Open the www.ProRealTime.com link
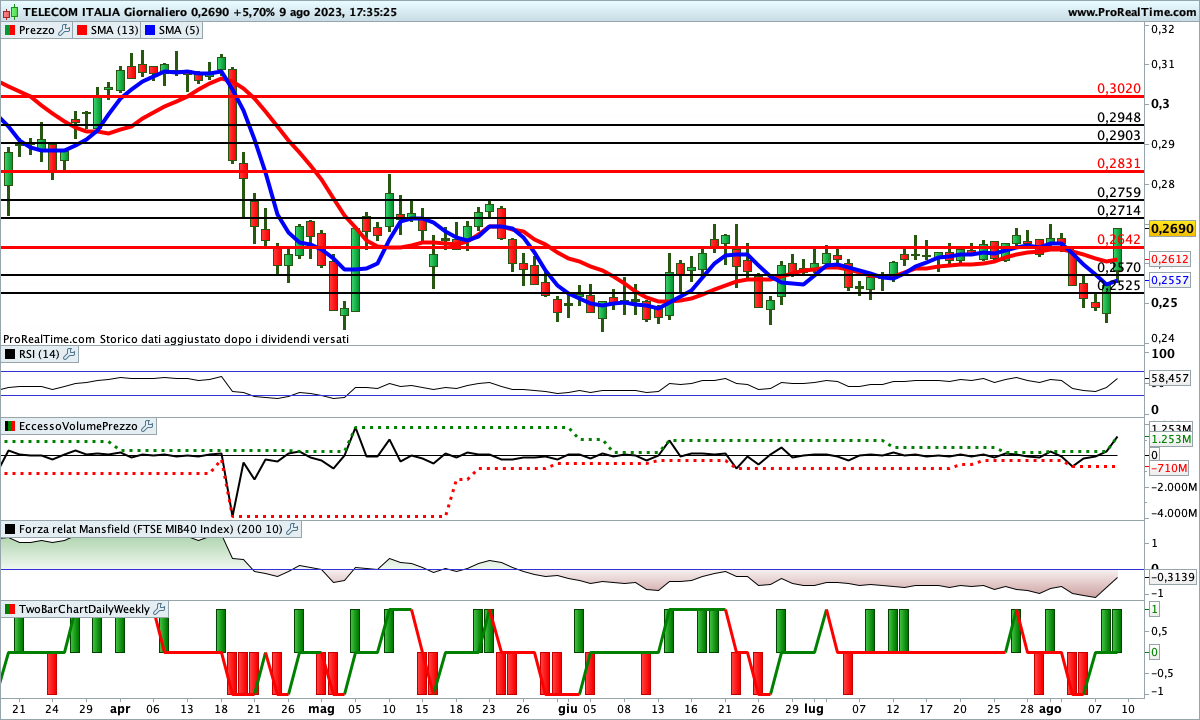 click(x=1132, y=12)
